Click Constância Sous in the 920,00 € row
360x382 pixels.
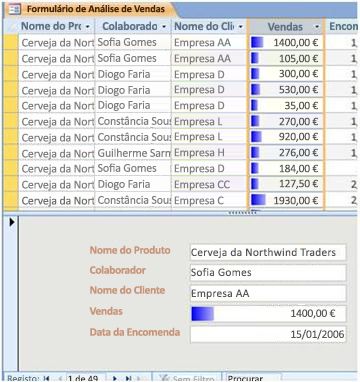point(133,137)
